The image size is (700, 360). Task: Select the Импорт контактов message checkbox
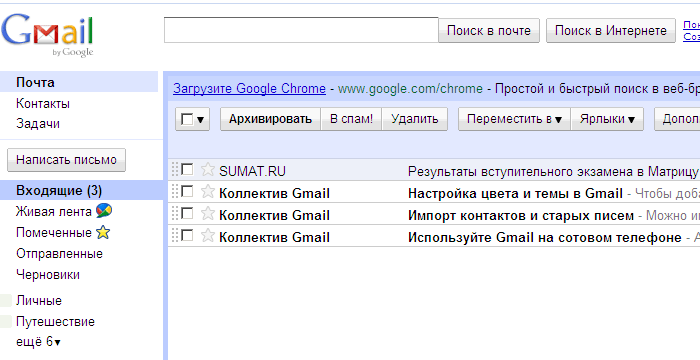click(x=188, y=213)
